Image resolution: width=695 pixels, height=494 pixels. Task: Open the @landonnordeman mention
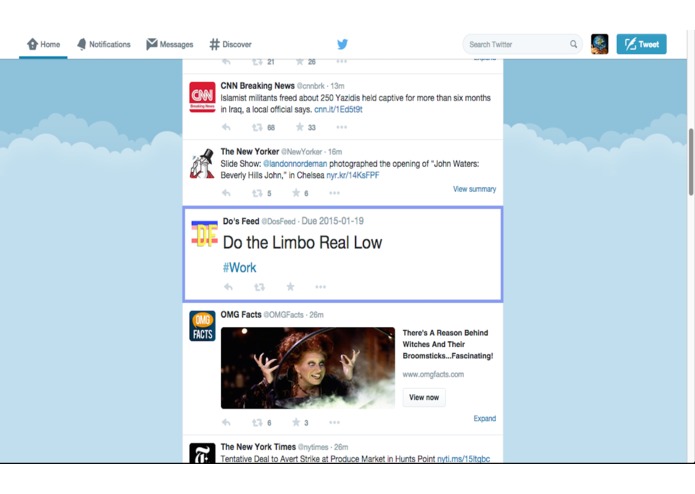295,164
